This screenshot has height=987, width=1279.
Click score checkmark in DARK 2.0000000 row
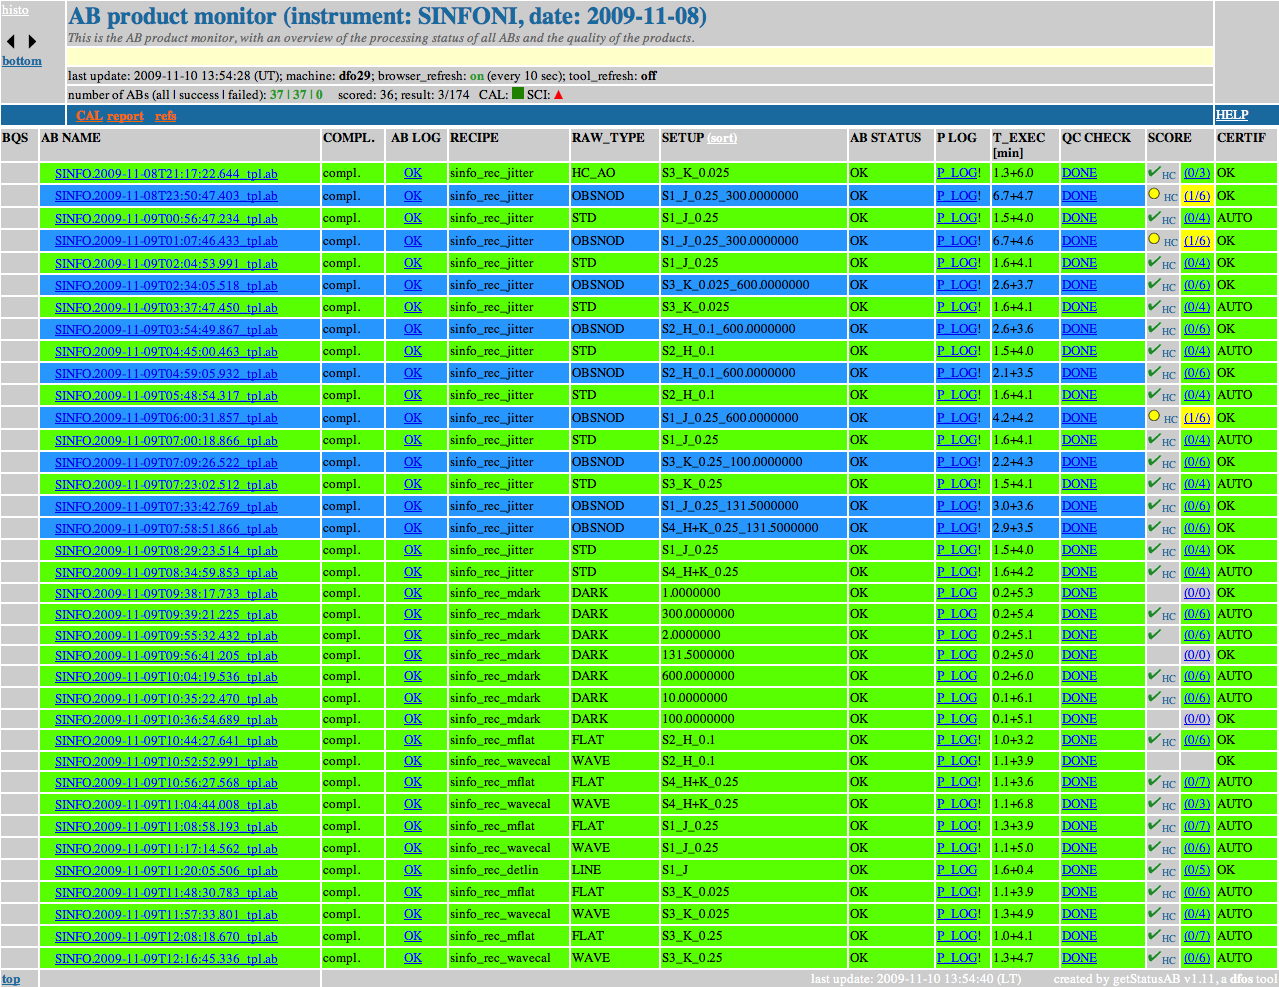(1154, 635)
